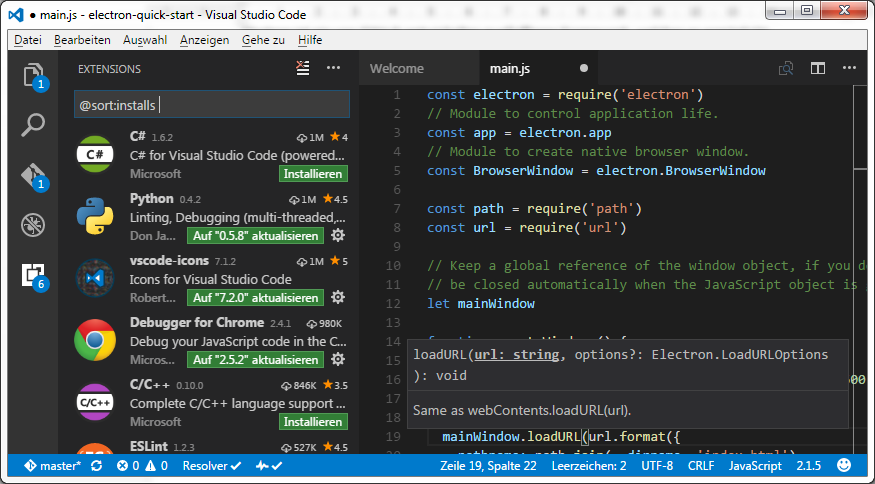The height and width of the screenshot is (484, 875).
Task: Change line ending CRLF
Action: click(x=701, y=466)
